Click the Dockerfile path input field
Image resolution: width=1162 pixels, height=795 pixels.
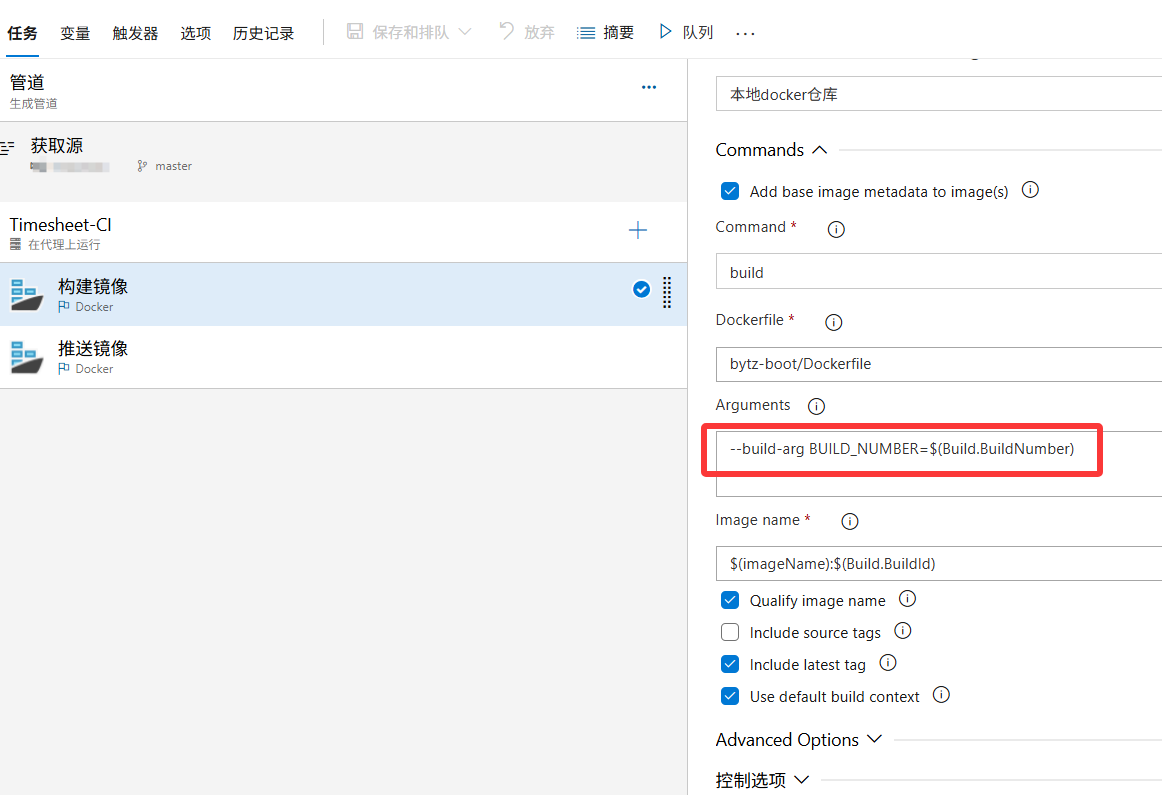click(938, 364)
